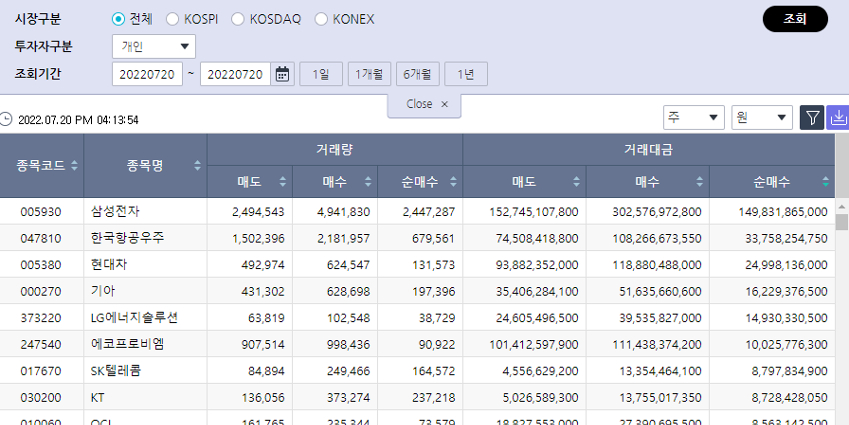Set period to 1개월
Viewport: 849px width, 425px height.
click(369, 75)
